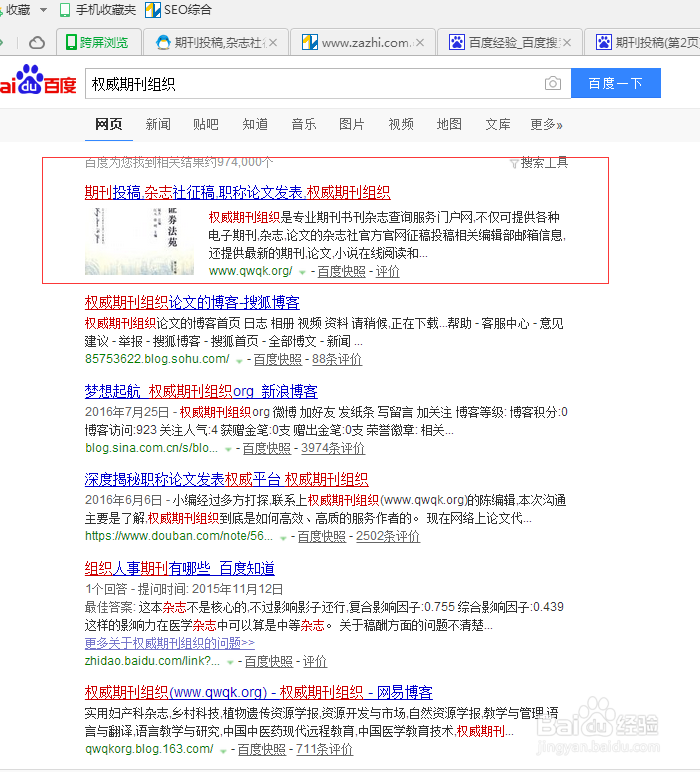The height and width of the screenshot is (772, 700).
Task: Expand the 收藏 dropdown arrow
Action: tap(43, 10)
